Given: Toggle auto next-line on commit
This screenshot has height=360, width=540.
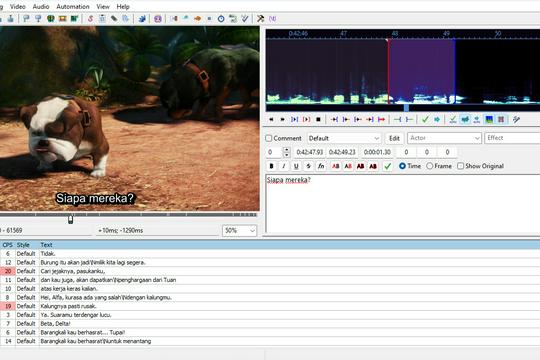Looking at the screenshot, I should [x=465, y=120].
